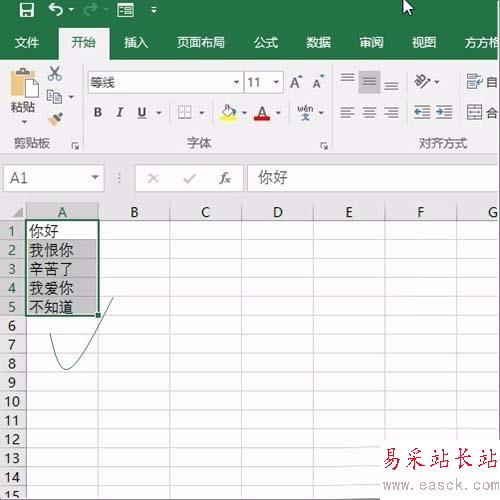
Task: Click the Save icon in quick access toolbar
Action: [x=27, y=10]
